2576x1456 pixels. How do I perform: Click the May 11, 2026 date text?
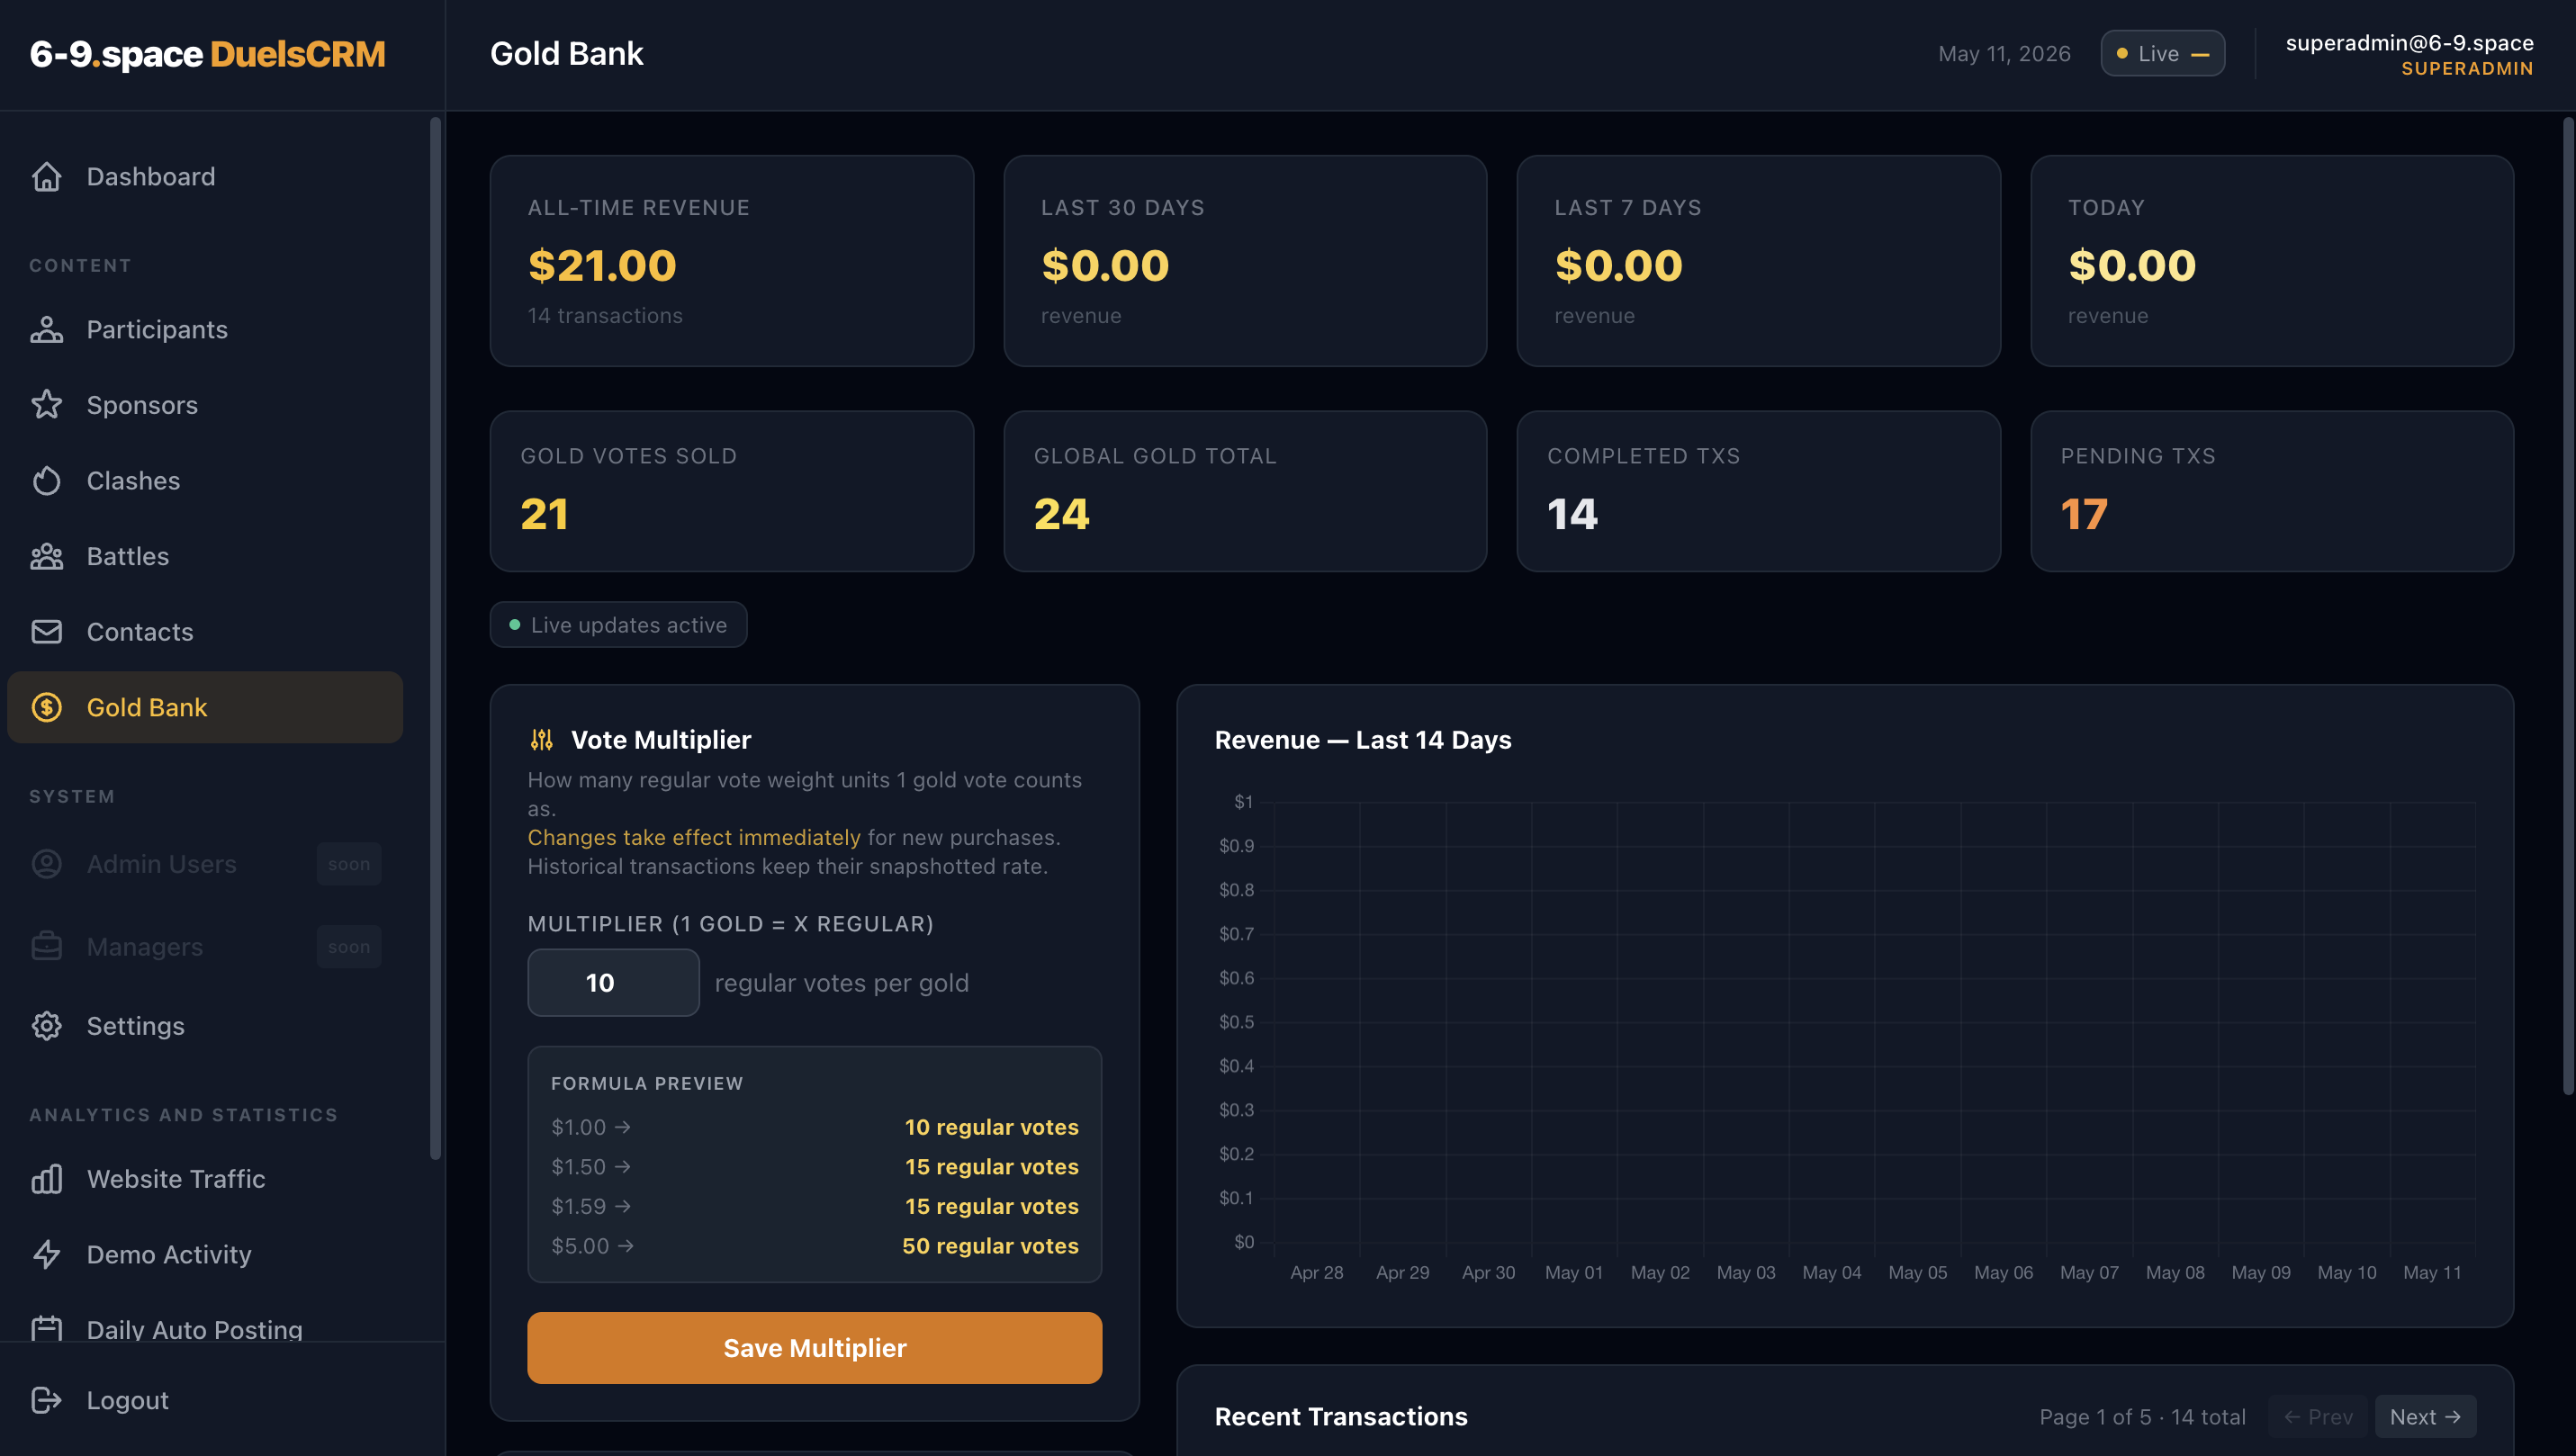coord(2004,54)
